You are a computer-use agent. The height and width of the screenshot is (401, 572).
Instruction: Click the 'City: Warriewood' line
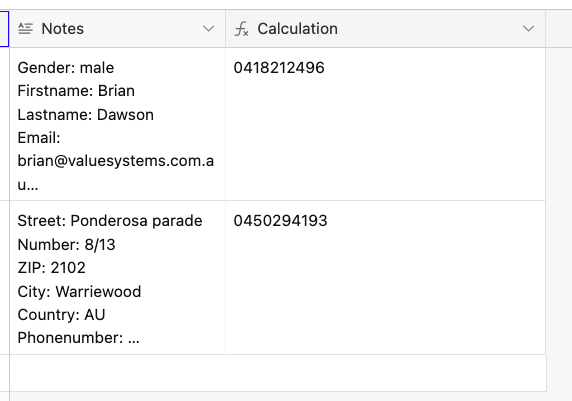click(79, 292)
